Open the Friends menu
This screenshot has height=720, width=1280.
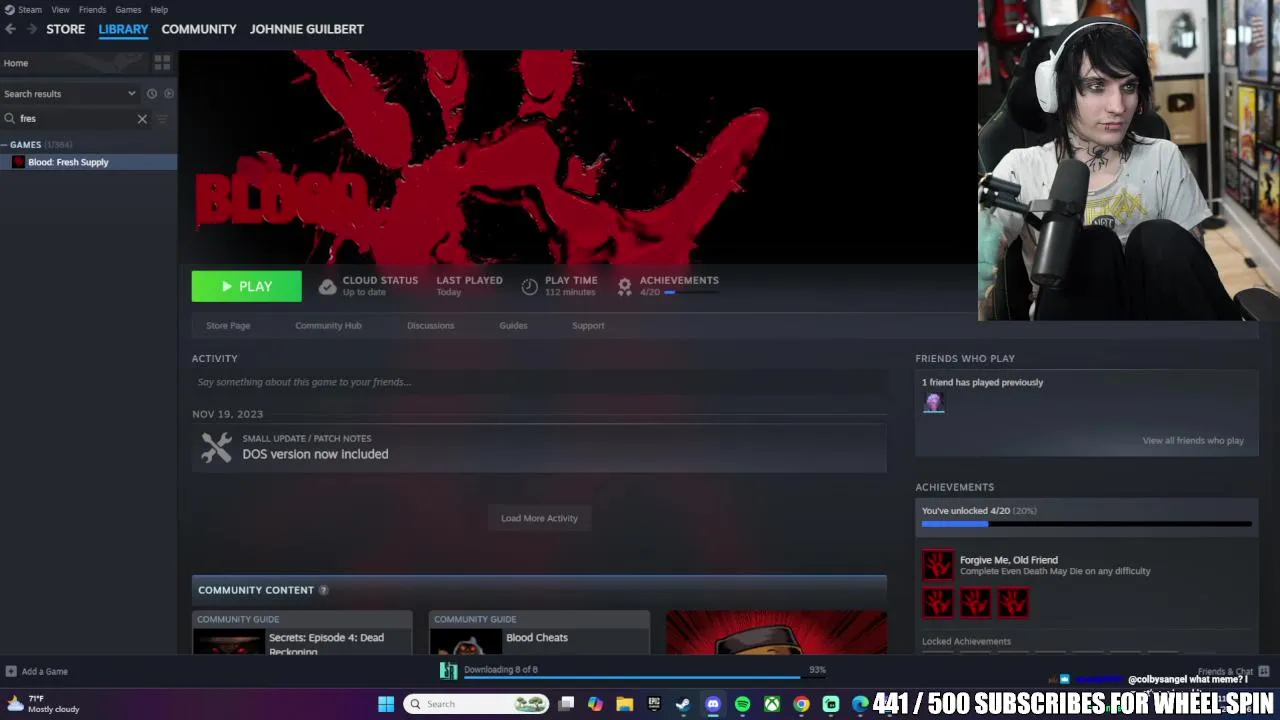[92, 9]
